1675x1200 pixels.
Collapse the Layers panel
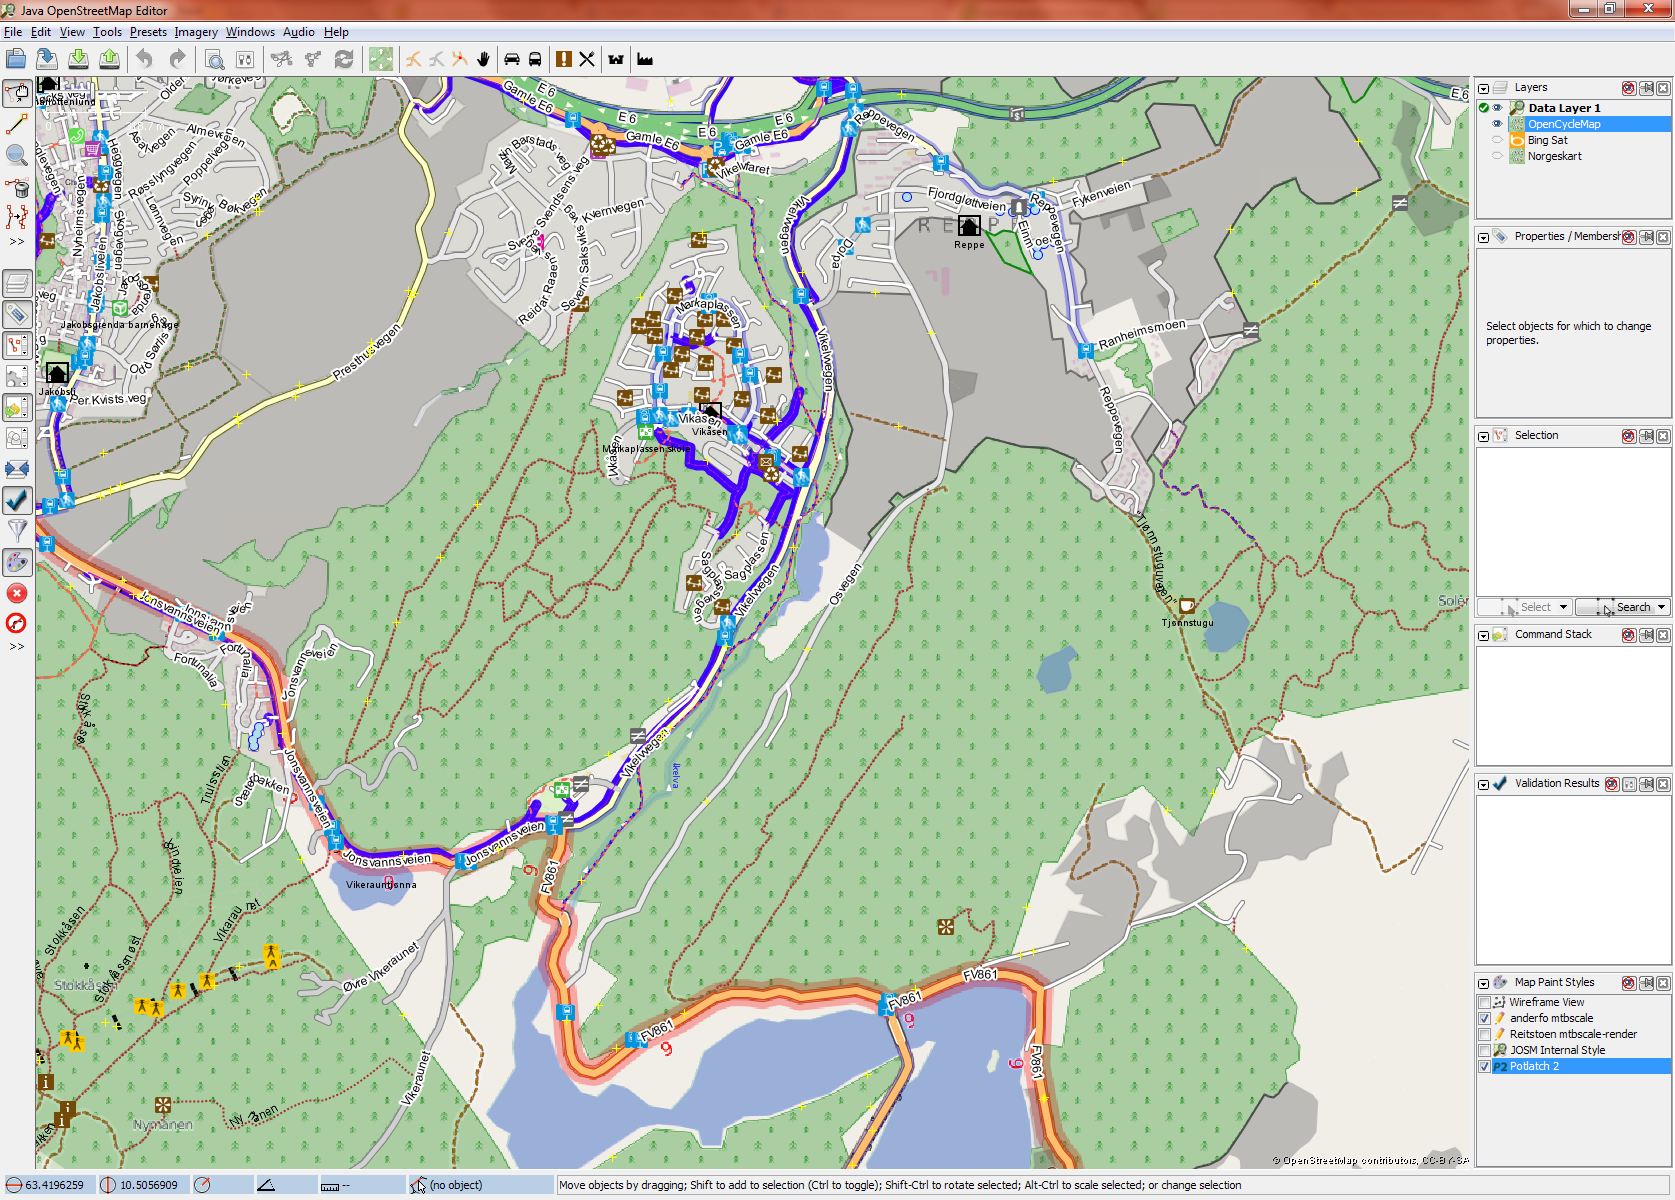pos(1484,88)
